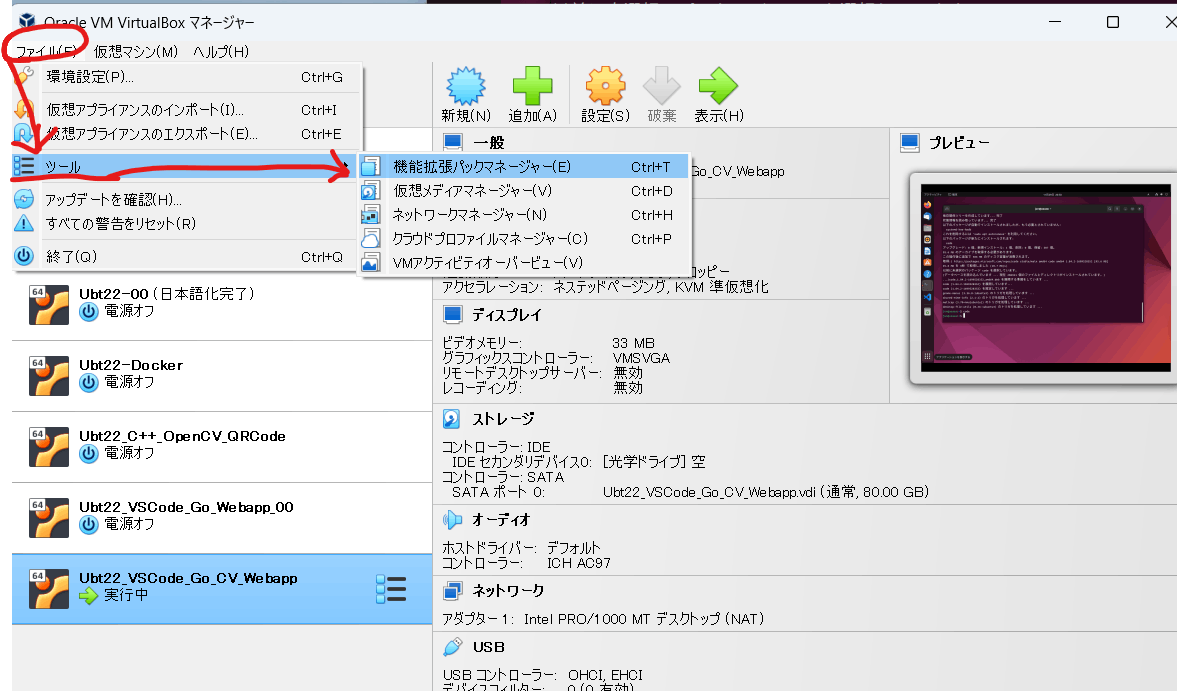
Task: Click Ubt22_VSCode_Go_CV_Webapp.vdi disk entry
Action: 766,492
